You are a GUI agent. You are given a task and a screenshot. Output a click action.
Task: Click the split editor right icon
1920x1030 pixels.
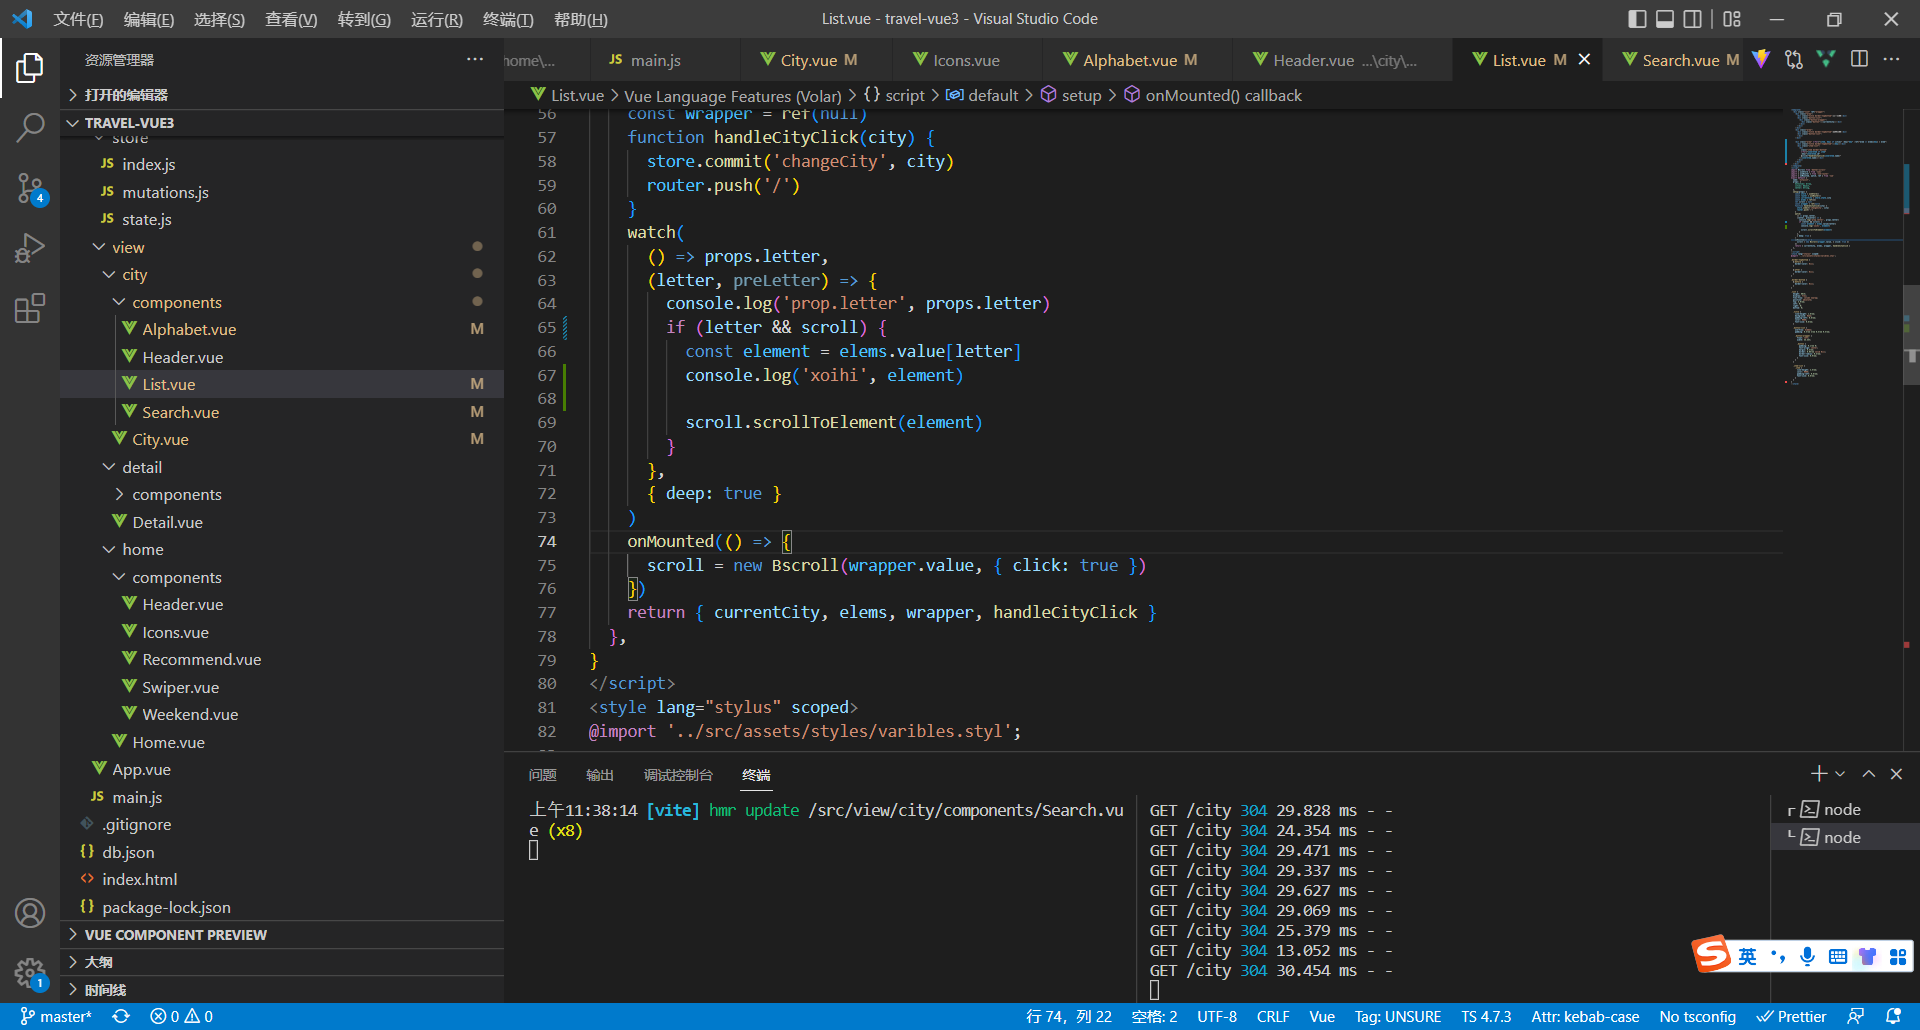click(1859, 60)
